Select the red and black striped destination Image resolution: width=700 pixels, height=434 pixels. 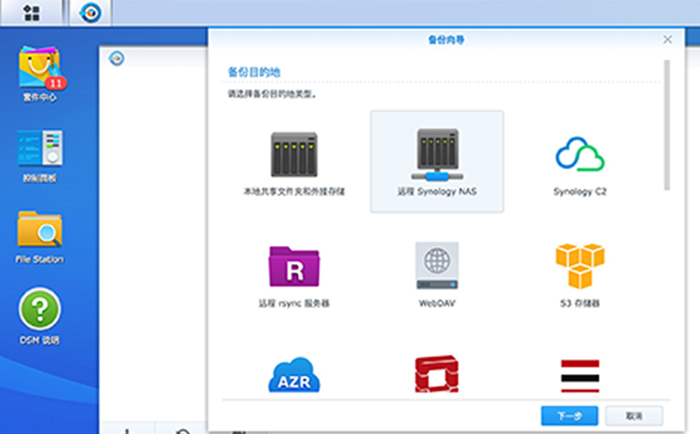(x=580, y=376)
